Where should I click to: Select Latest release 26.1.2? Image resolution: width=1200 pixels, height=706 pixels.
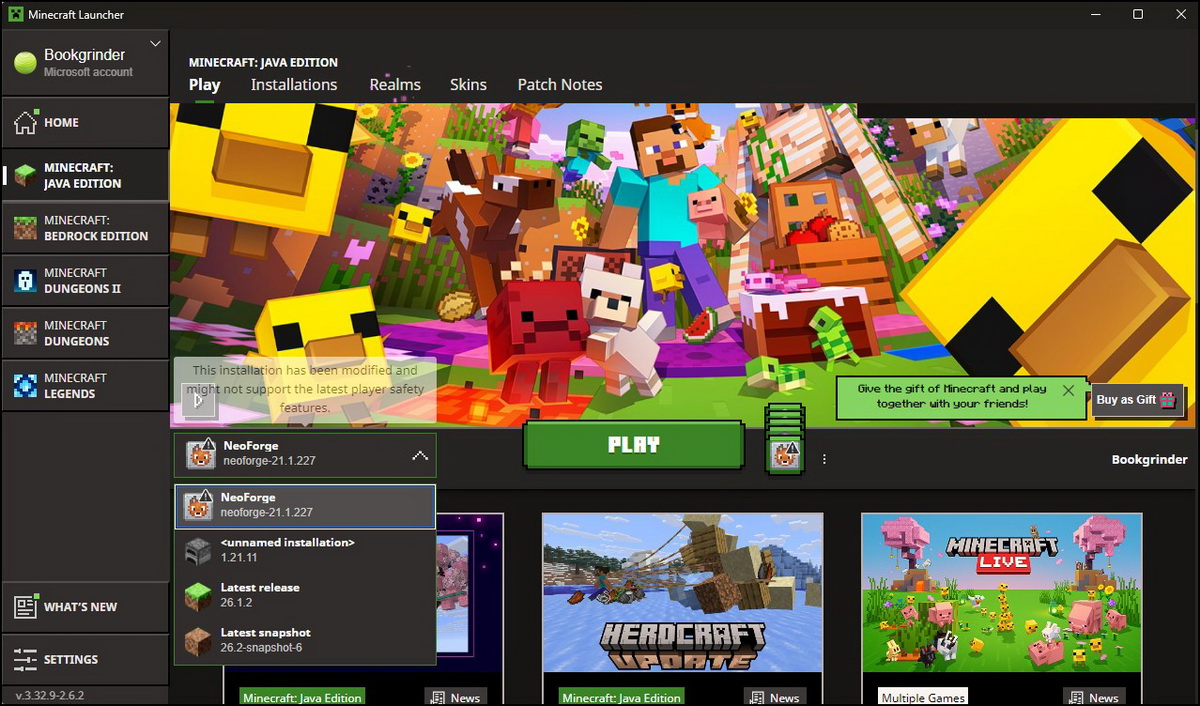pos(305,595)
